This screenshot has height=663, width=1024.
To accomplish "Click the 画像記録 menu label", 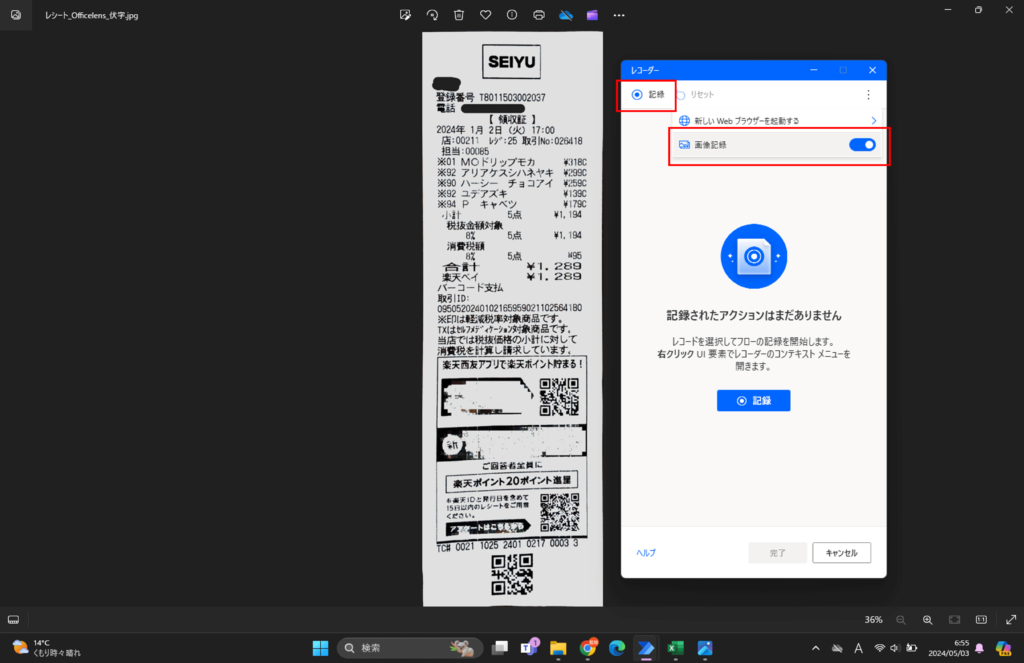I will click(710, 145).
